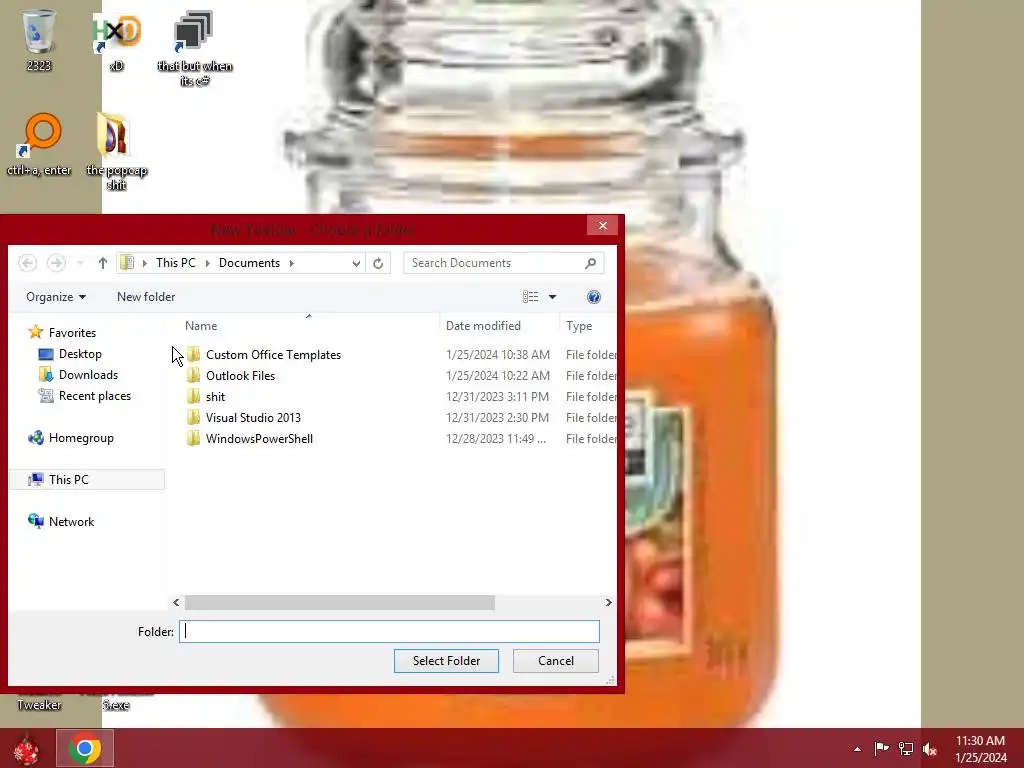
Task: Open the view options dropdown arrow
Action: pos(552,297)
